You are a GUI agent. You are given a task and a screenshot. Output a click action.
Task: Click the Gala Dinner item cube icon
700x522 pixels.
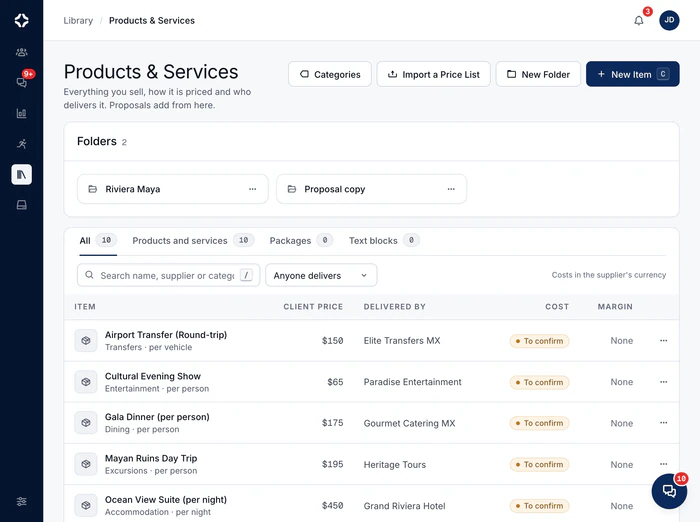[86, 422]
